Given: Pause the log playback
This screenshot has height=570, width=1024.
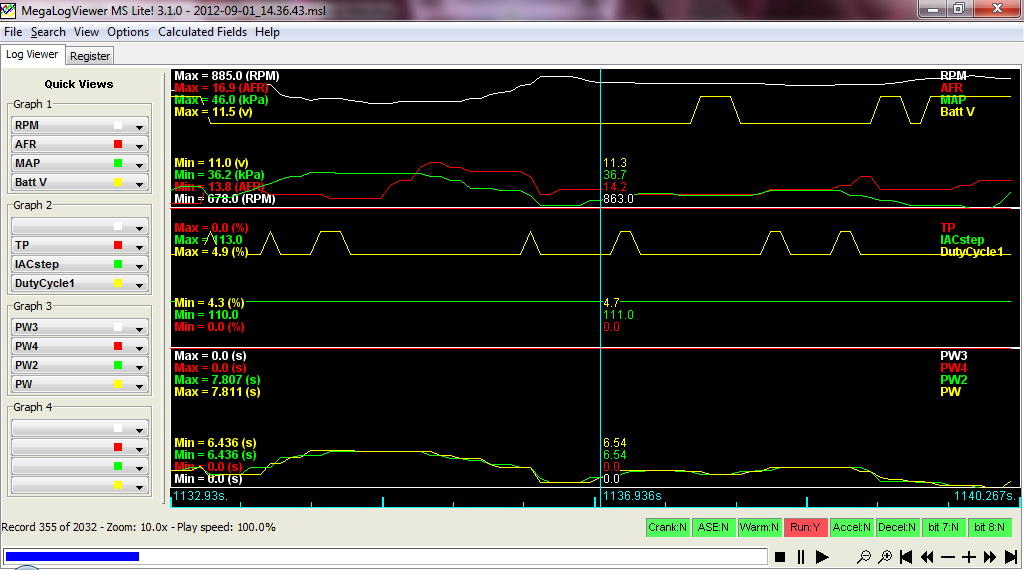Looking at the screenshot, I should pos(801,557).
